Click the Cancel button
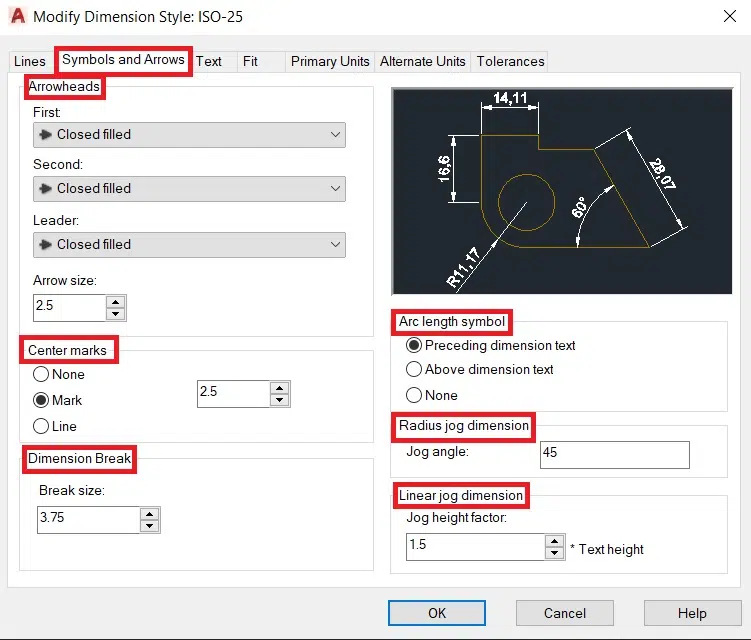 [x=565, y=613]
